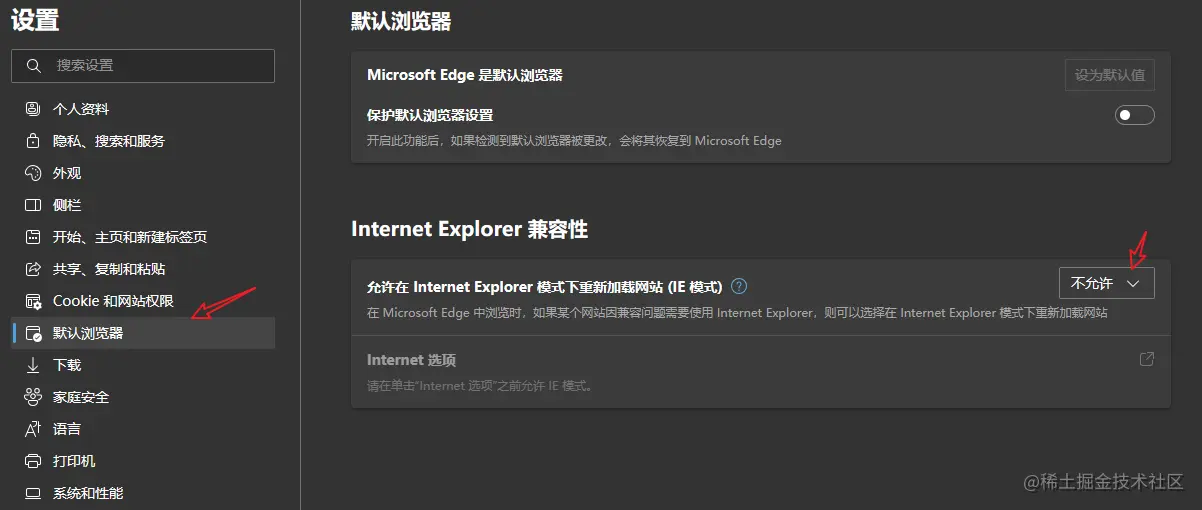This screenshot has height=510, width=1202.
Task: Select 外观 in the settings menu
Action: [x=143, y=173]
